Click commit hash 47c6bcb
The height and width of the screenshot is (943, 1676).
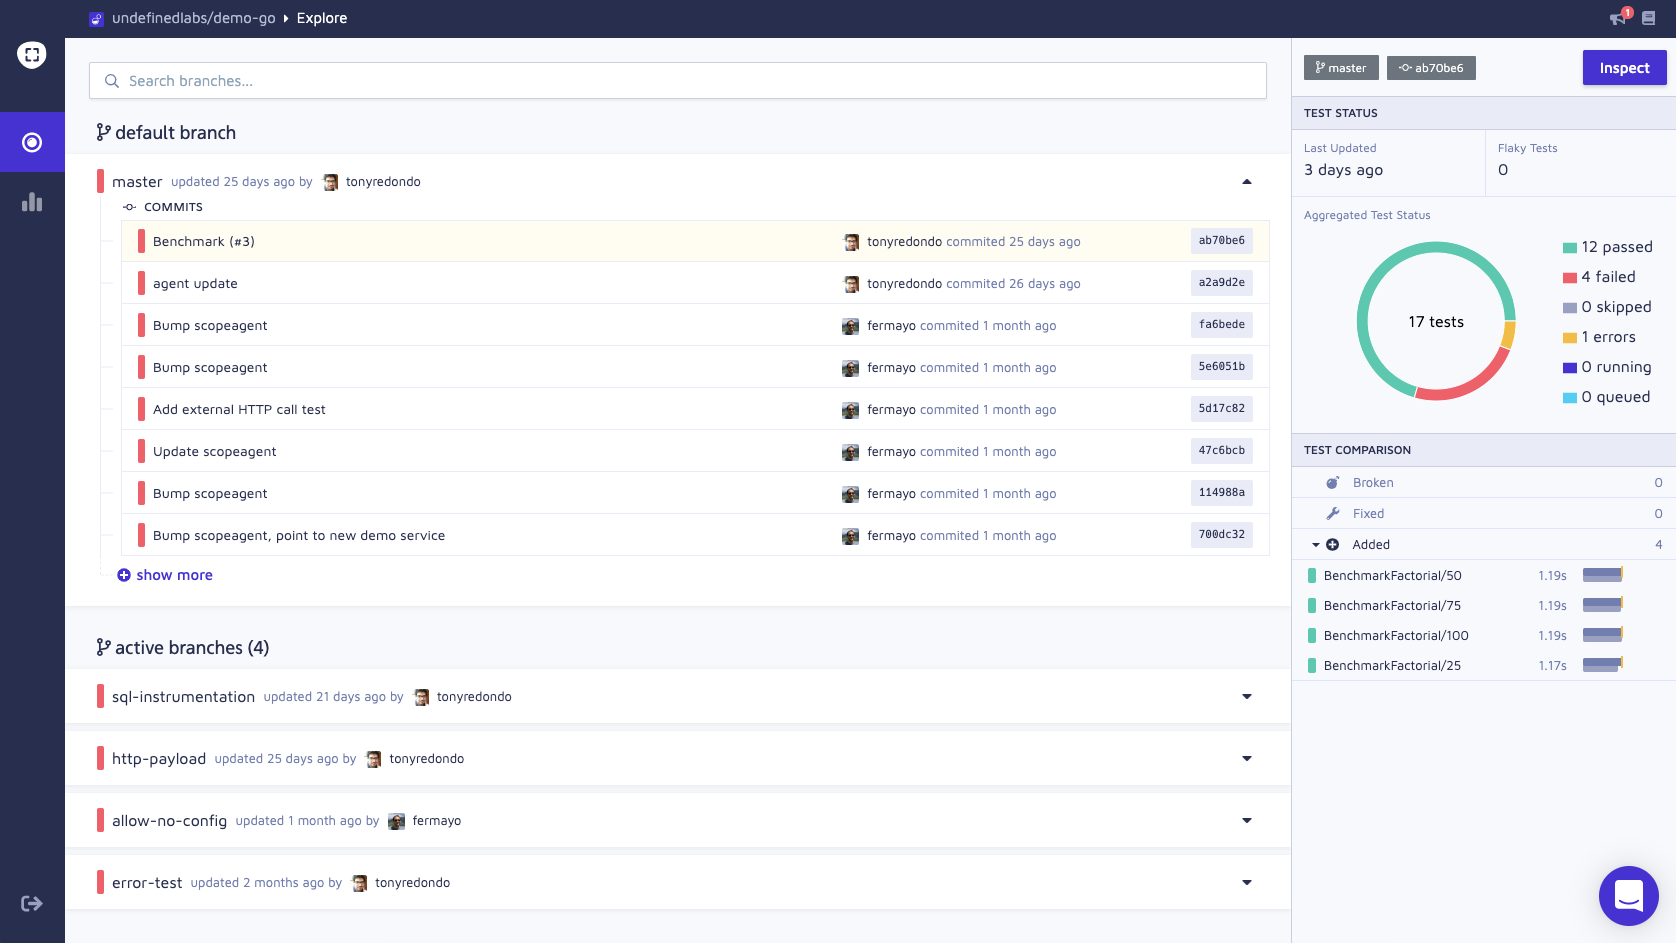tap(1222, 451)
